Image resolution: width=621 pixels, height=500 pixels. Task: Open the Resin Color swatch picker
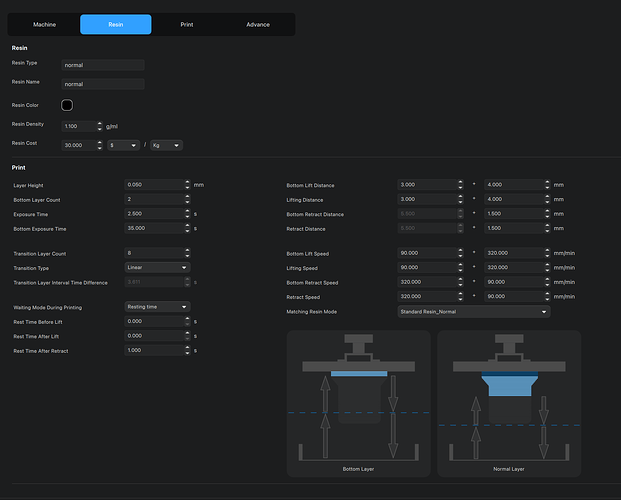67,105
